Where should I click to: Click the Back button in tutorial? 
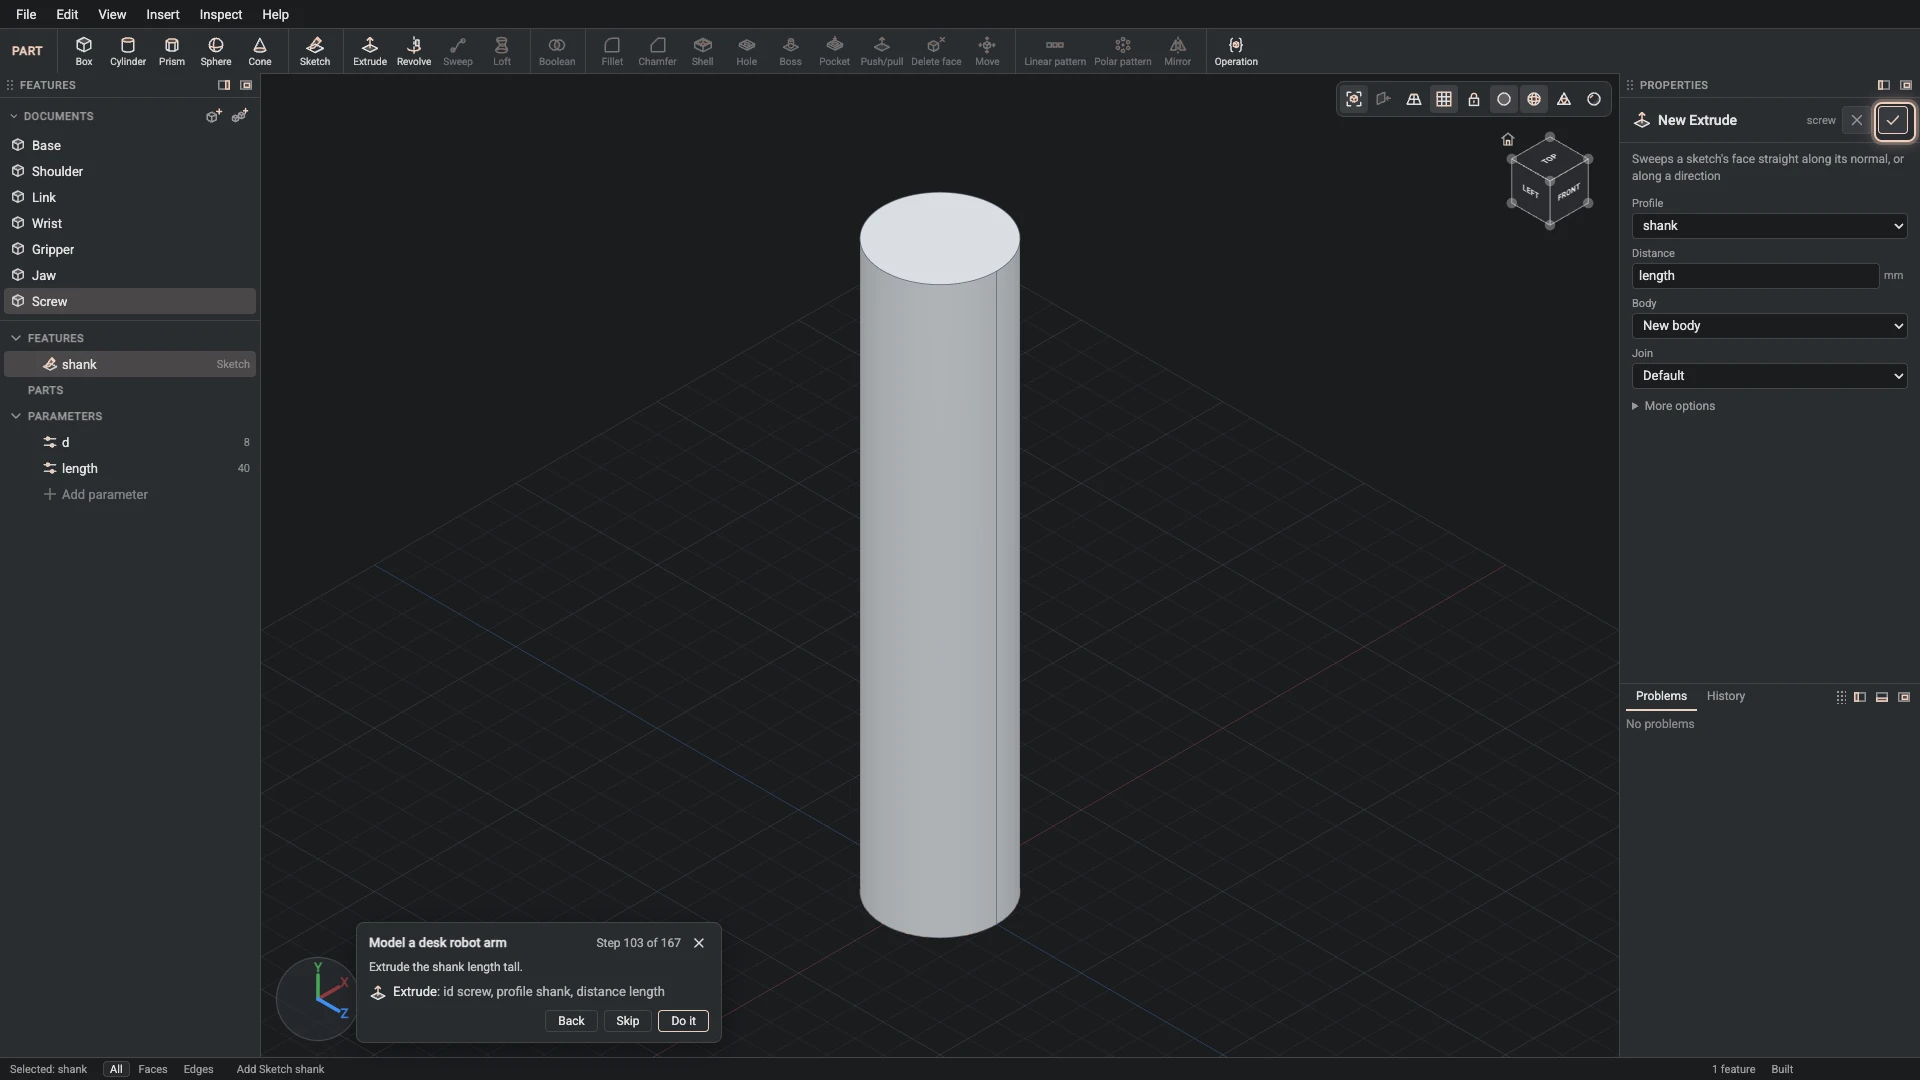[x=571, y=1021]
